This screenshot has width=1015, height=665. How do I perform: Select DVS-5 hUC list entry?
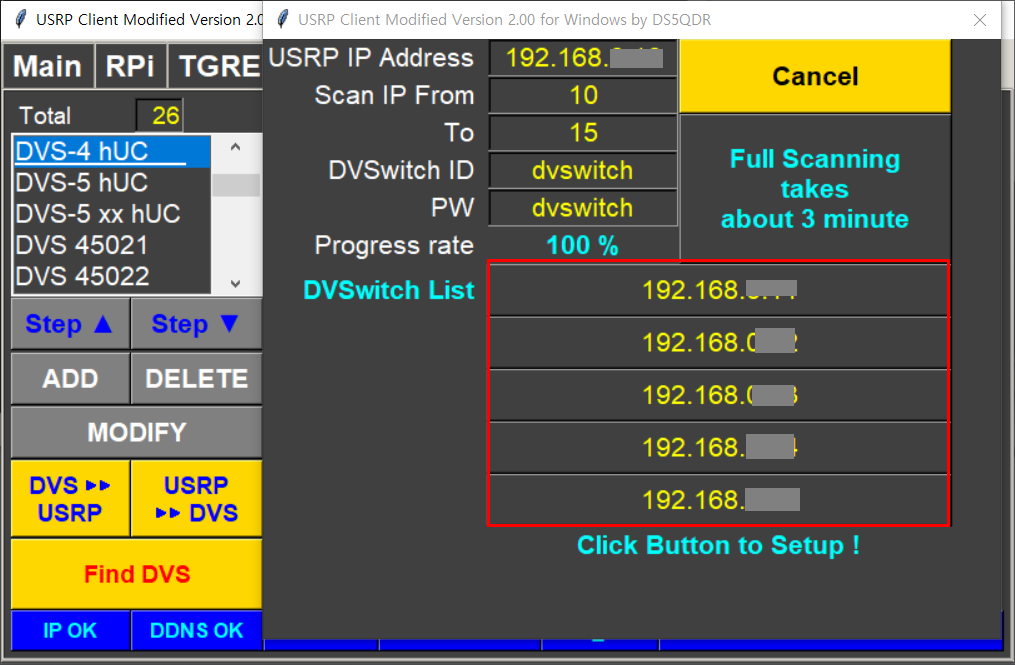click(112, 183)
